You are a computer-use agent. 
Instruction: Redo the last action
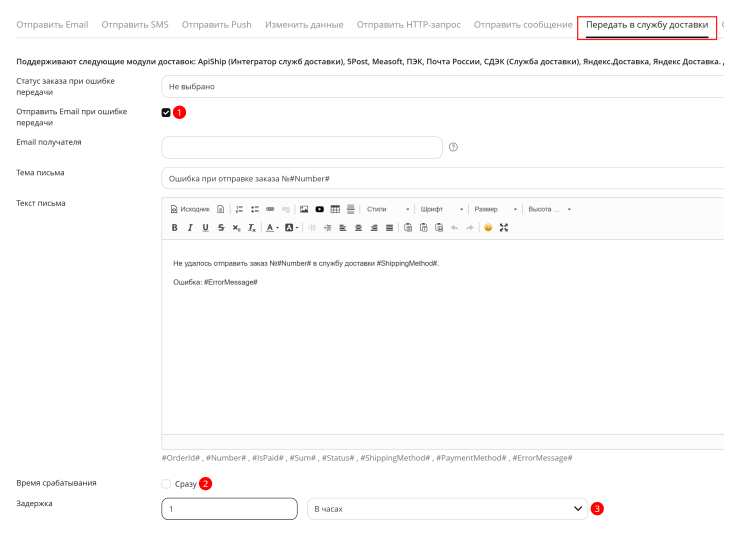point(470,227)
